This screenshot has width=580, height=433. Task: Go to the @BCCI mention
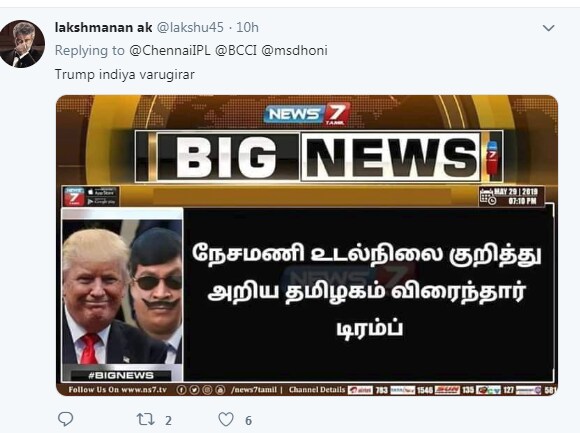tap(236, 51)
